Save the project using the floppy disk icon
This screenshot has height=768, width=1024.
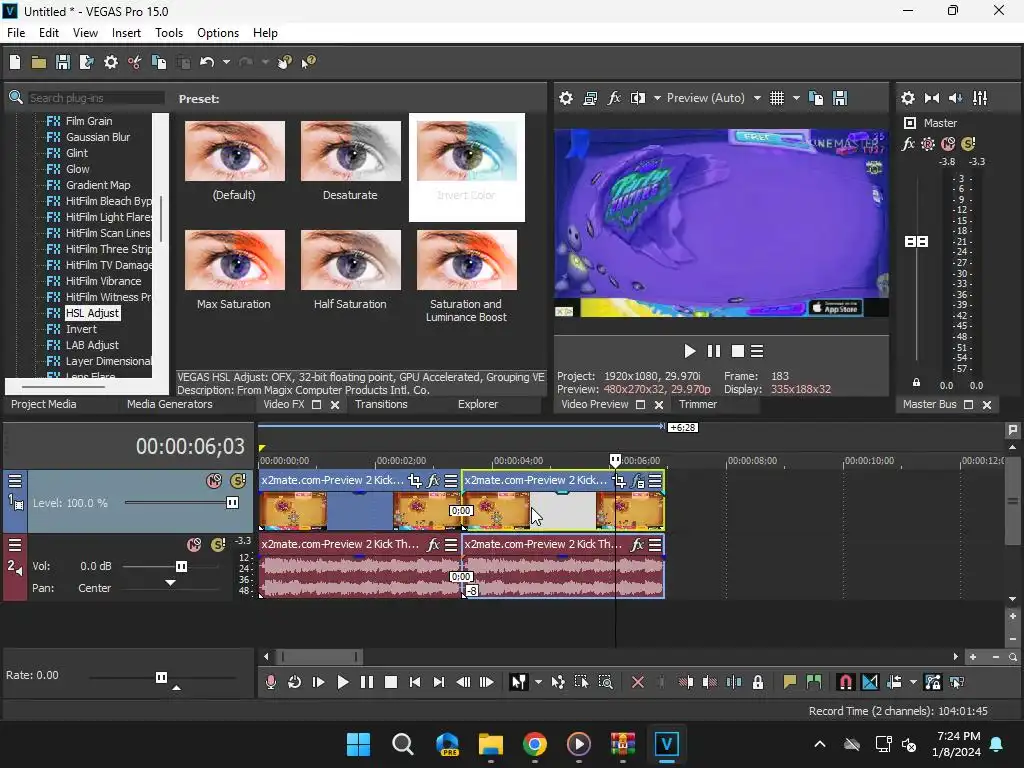pos(63,62)
